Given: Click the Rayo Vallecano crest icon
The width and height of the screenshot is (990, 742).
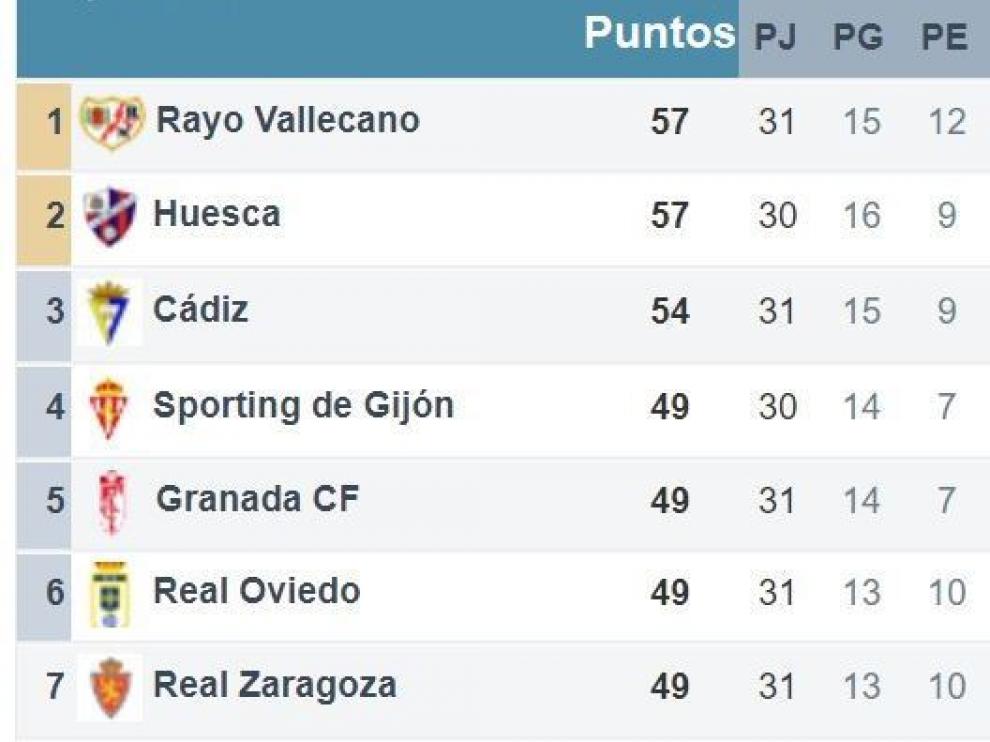Looking at the screenshot, I should [x=112, y=122].
